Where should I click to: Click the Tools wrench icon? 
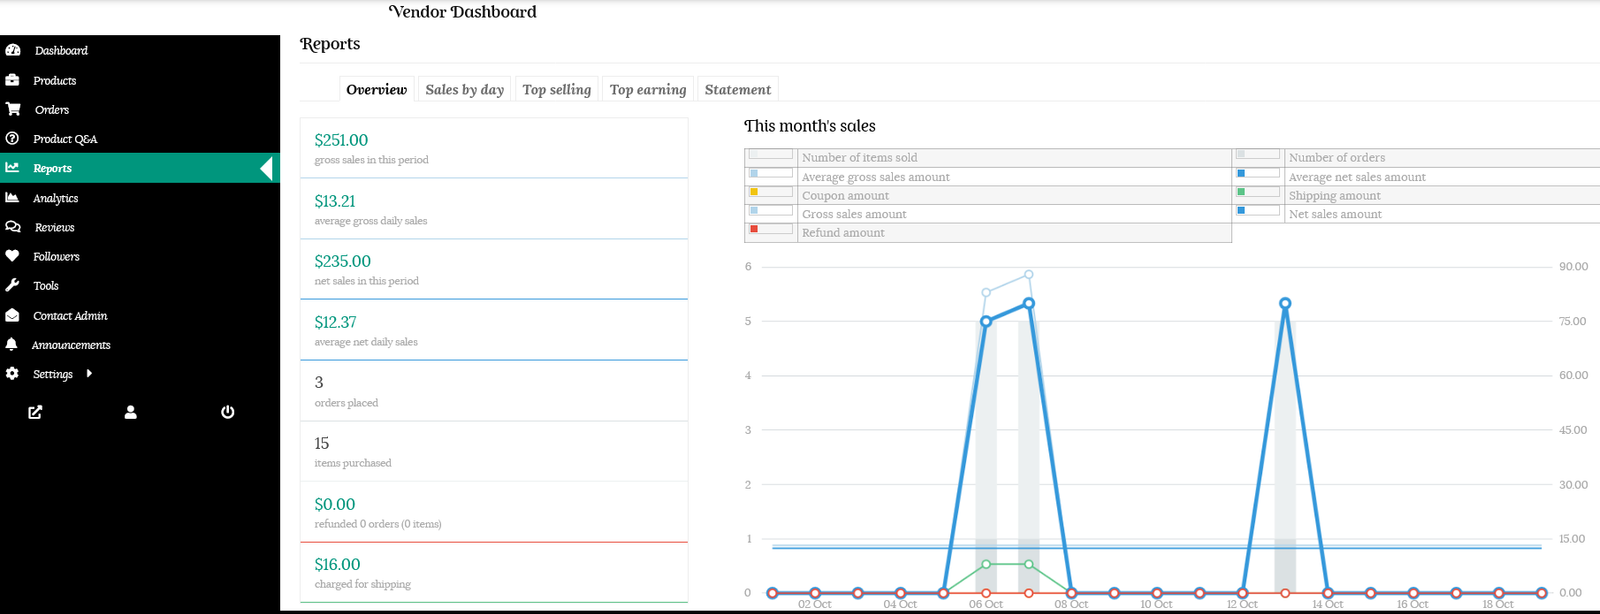[x=12, y=285]
